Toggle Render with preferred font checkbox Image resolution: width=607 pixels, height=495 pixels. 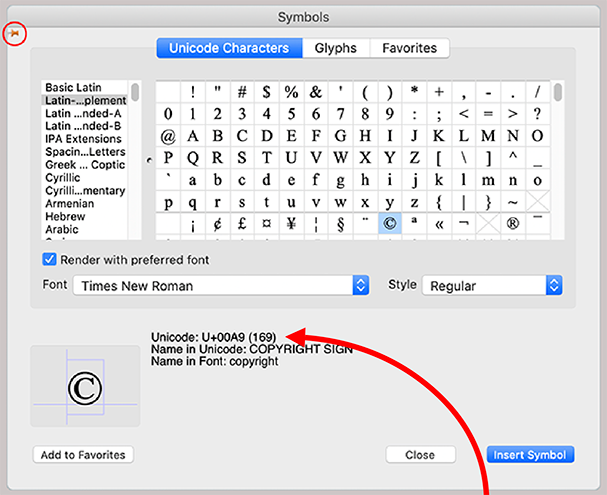49,260
